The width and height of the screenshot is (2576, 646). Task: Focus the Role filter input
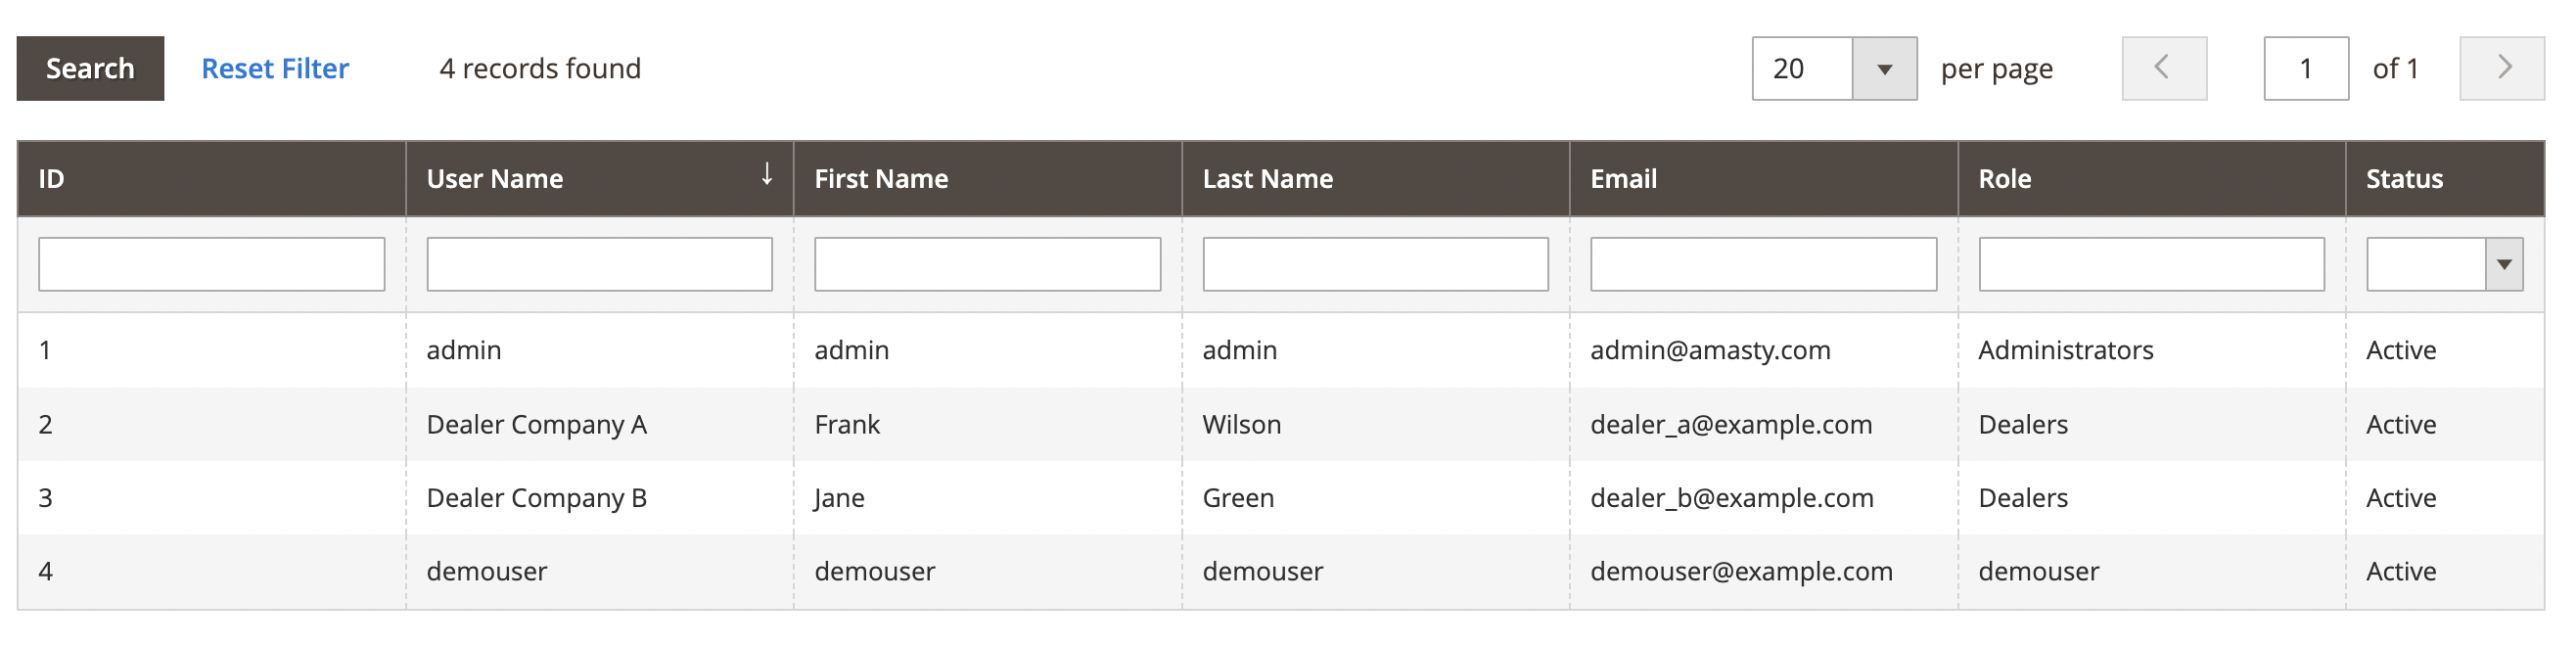[x=2151, y=264]
